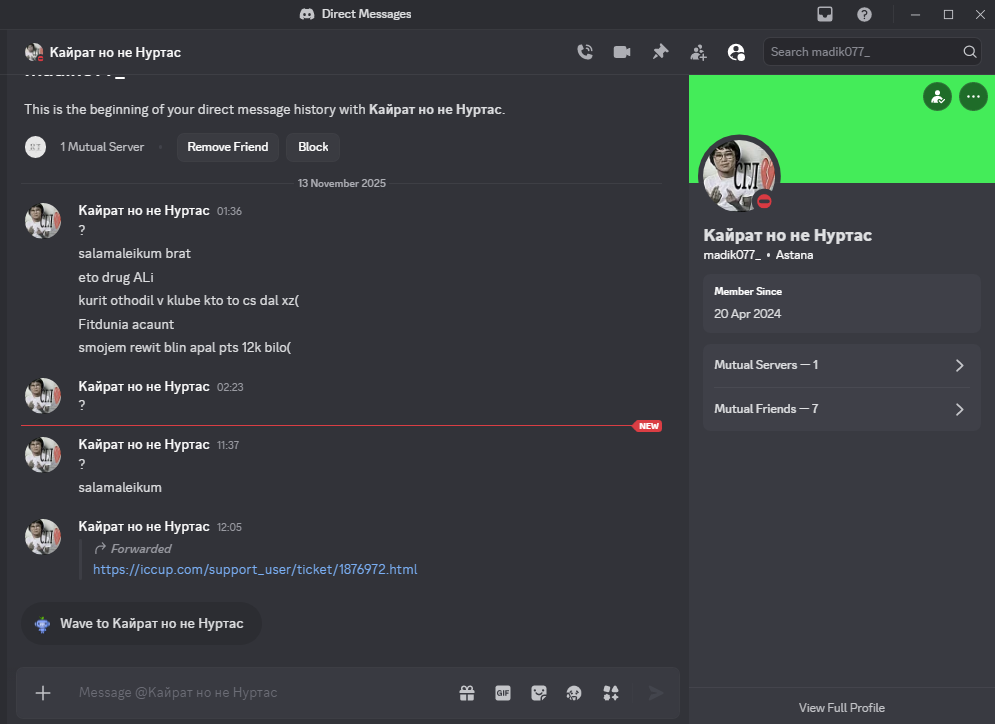Image resolution: width=995 pixels, height=724 pixels.
Task: Click the profile panel display name
Action: coord(787,235)
